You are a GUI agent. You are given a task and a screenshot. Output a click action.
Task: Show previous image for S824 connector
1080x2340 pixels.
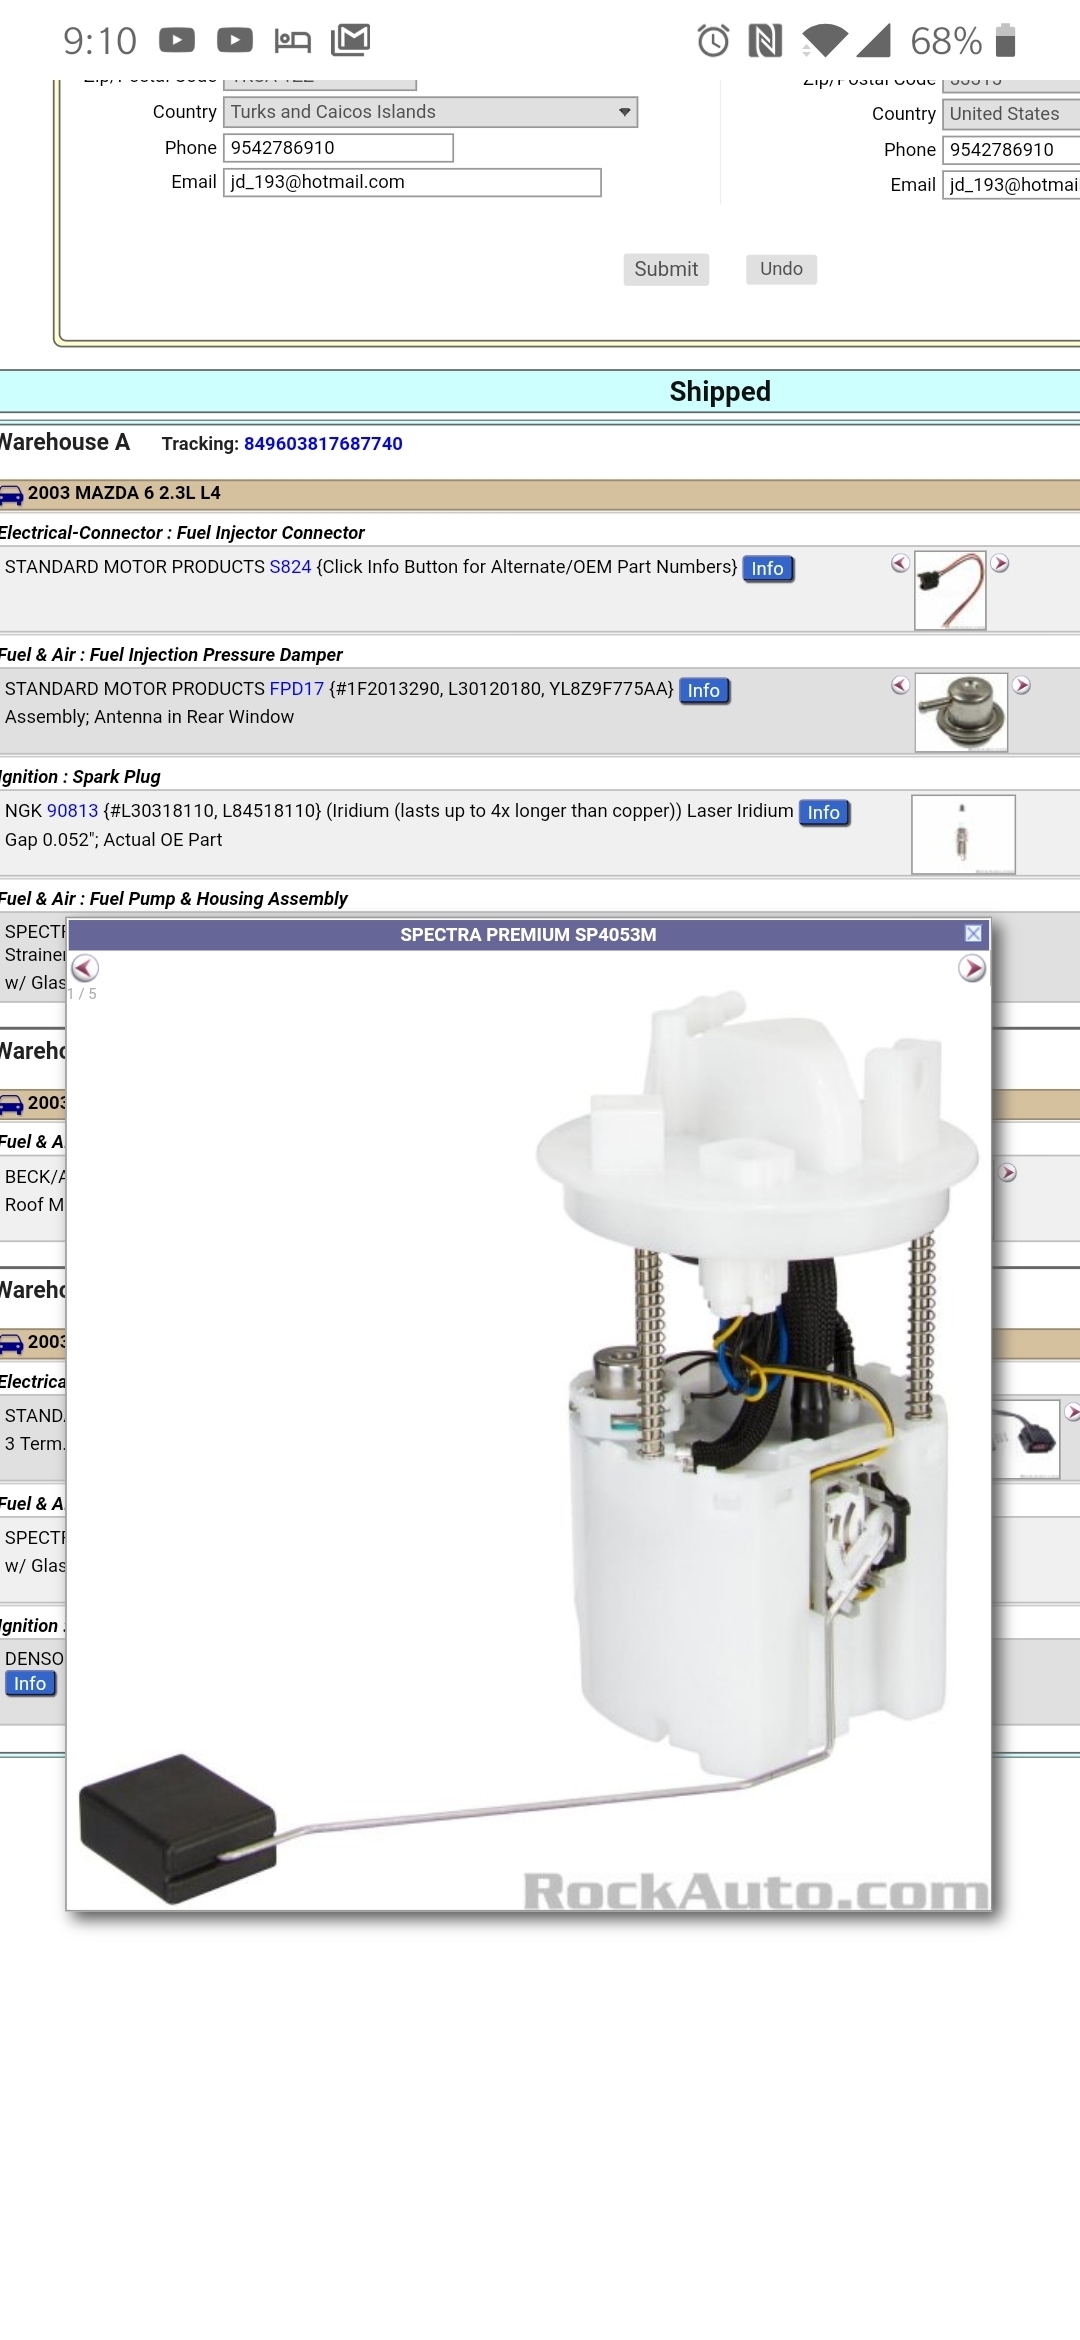pyautogui.click(x=900, y=564)
